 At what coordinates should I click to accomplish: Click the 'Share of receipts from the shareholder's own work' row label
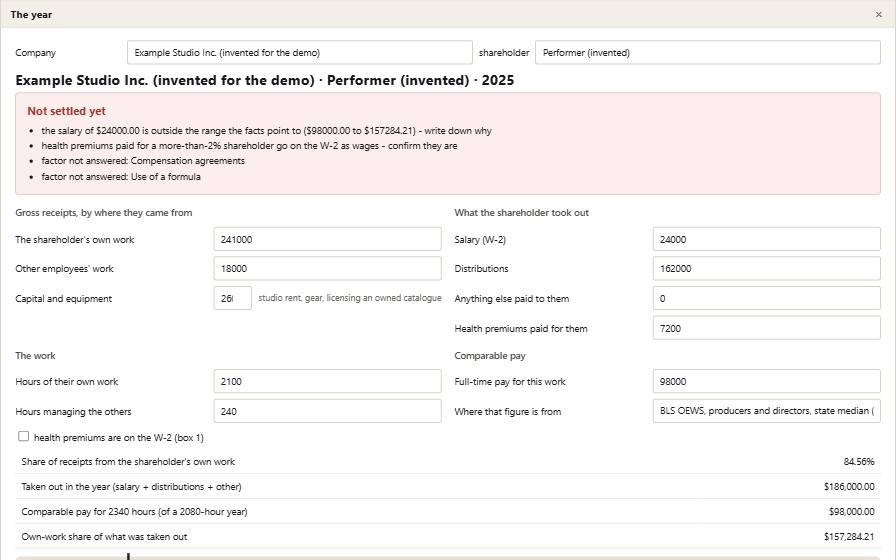[128, 462]
